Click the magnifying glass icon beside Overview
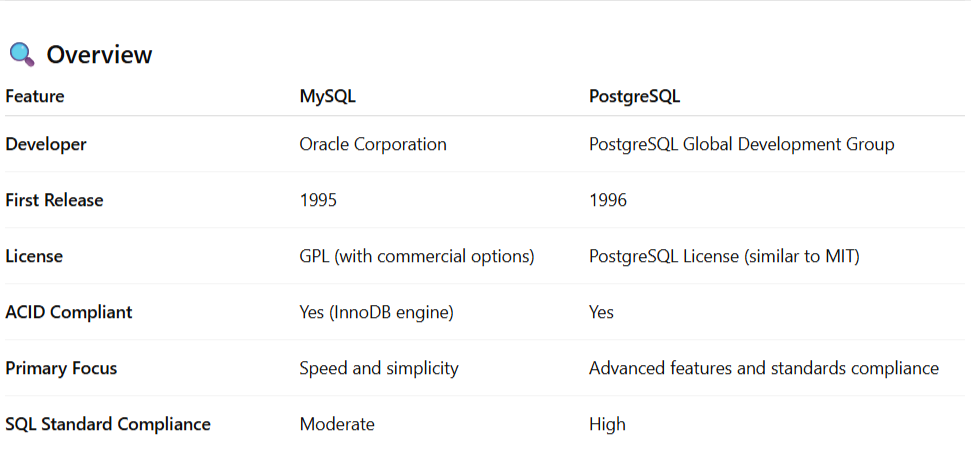971x475 pixels. (x=21, y=54)
